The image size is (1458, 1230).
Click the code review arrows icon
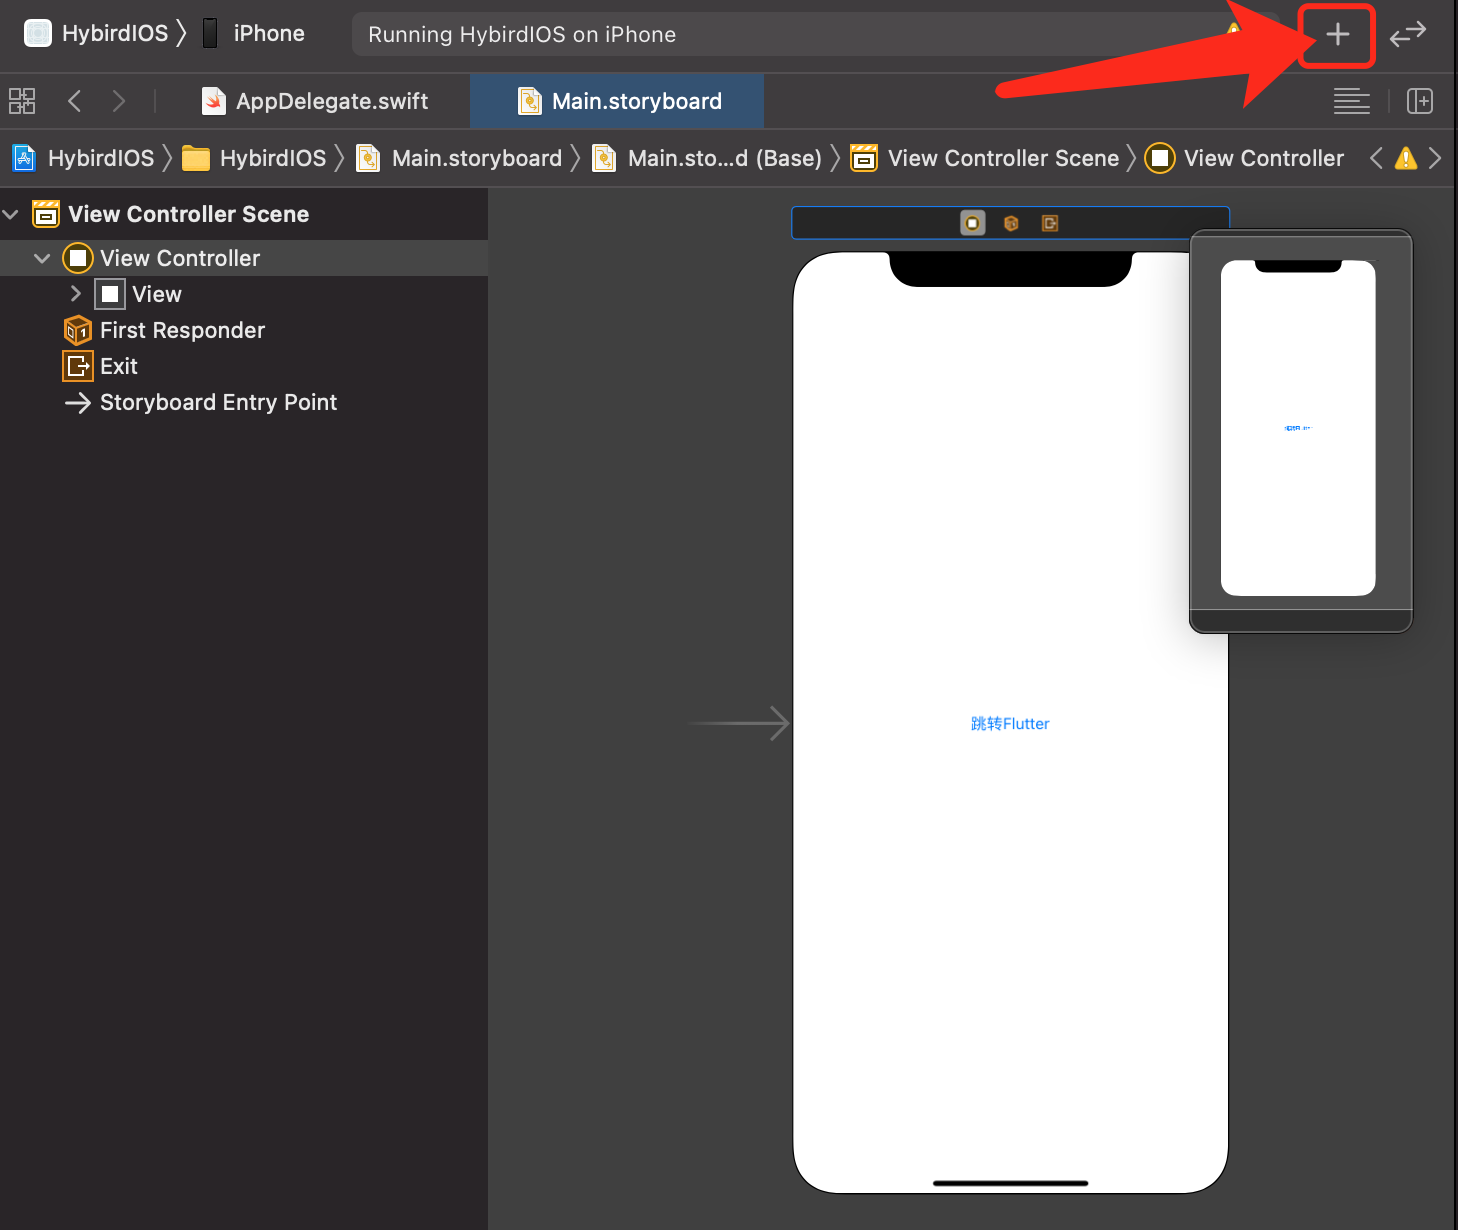1408,33
